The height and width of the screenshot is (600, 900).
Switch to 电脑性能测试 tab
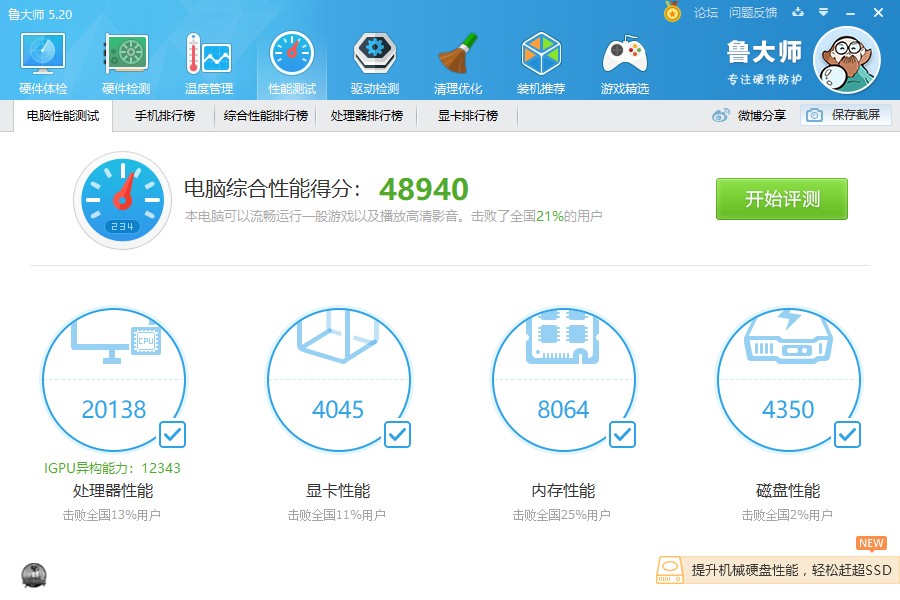click(63, 115)
